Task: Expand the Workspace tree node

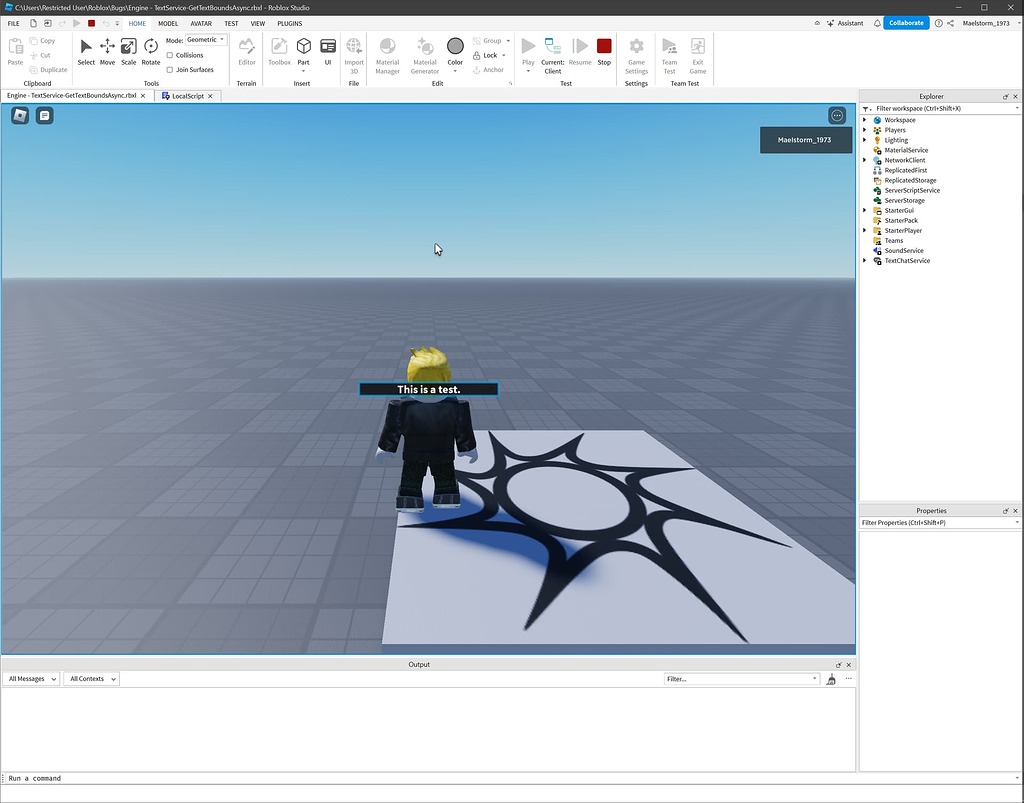Action: (865, 120)
